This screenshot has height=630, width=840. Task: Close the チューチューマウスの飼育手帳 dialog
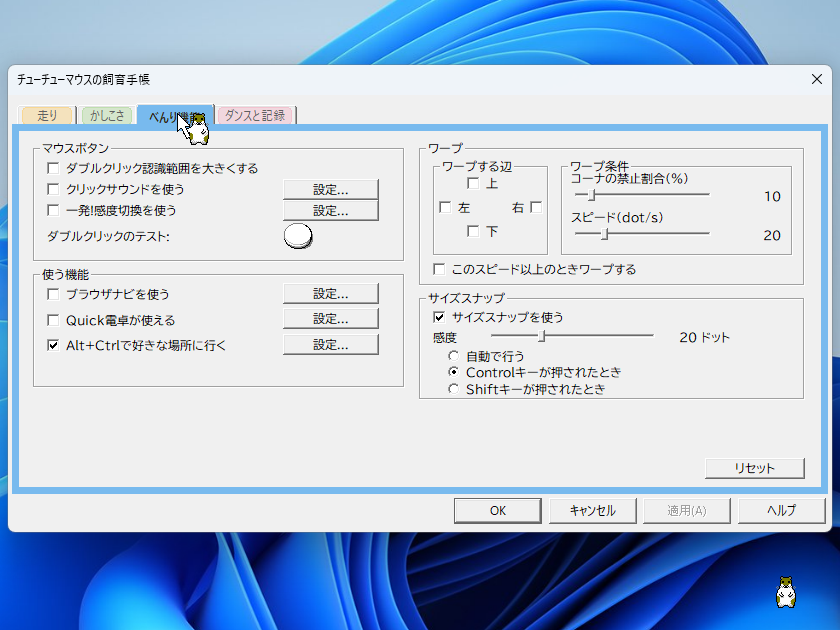(816, 79)
